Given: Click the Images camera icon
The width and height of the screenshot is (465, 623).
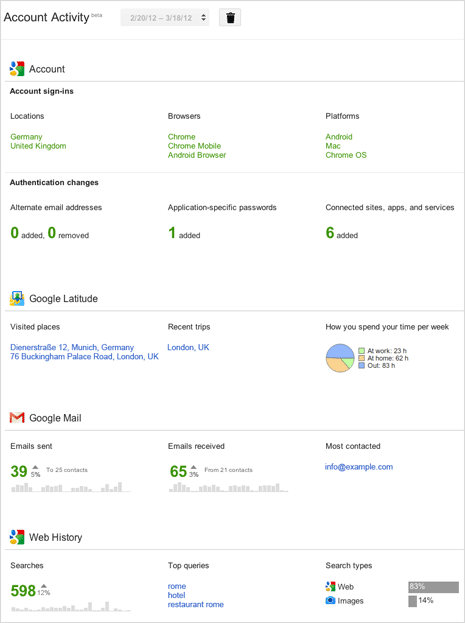Looking at the screenshot, I should click(330, 600).
